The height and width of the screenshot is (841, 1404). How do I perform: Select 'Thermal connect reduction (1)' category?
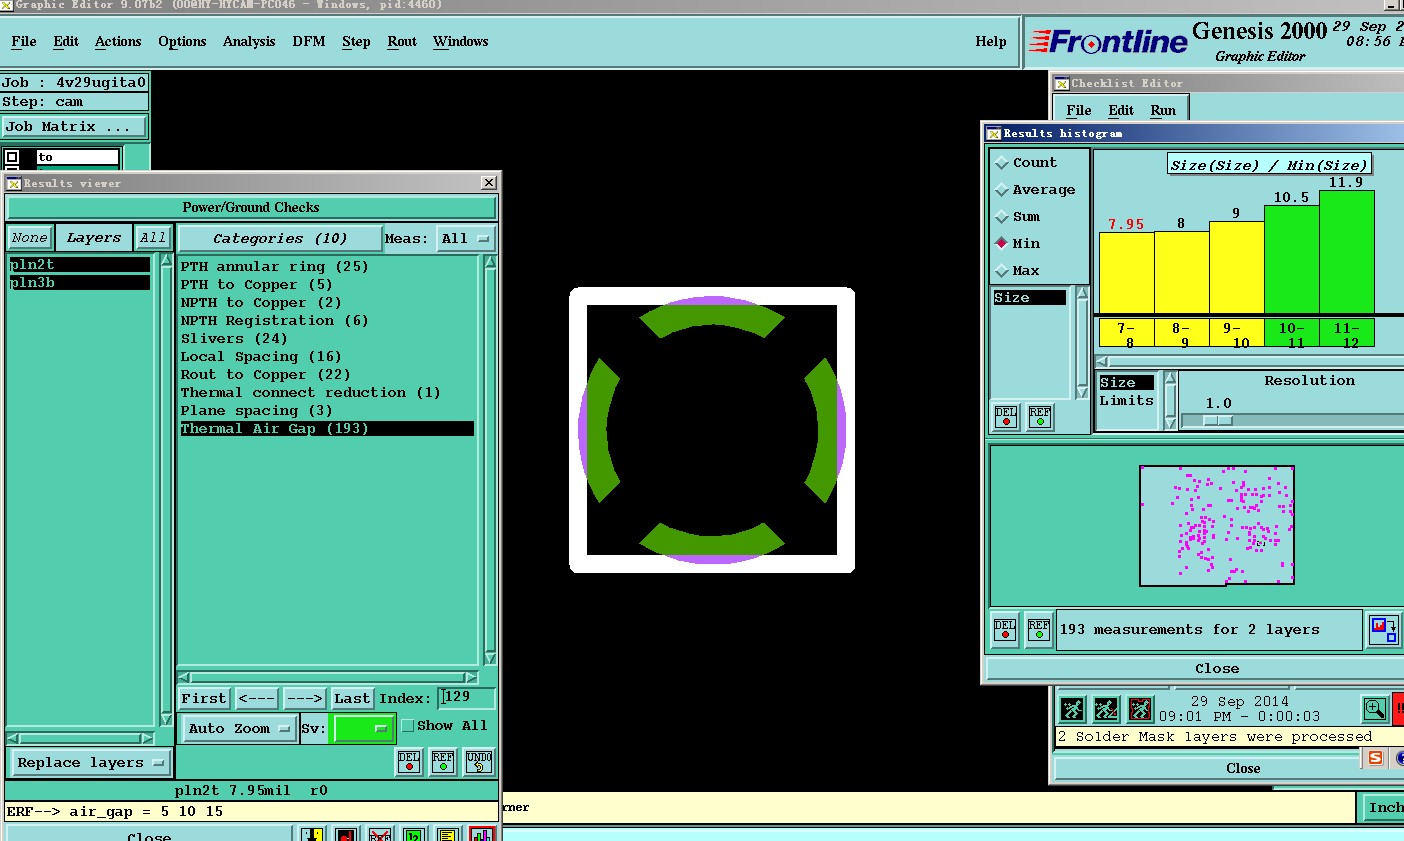[x=310, y=393]
